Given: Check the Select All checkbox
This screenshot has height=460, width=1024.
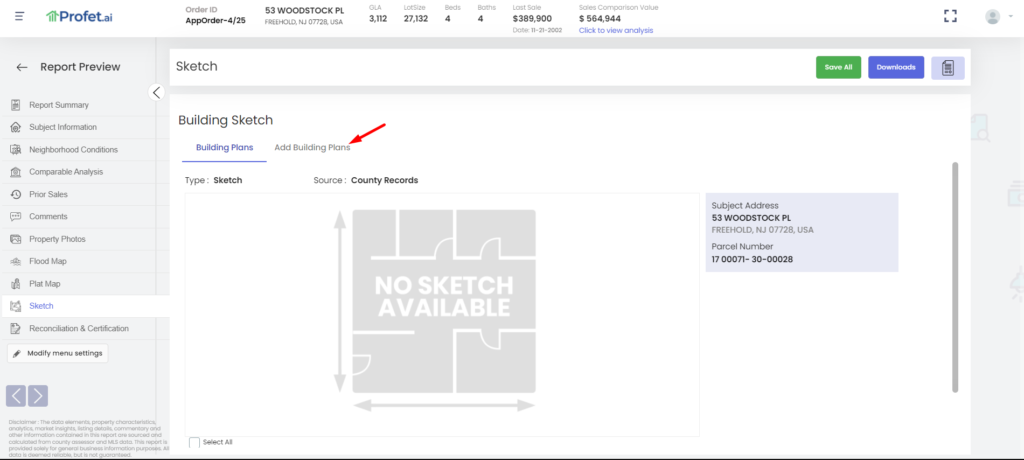Looking at the screenshot, I should coord(194,442).
